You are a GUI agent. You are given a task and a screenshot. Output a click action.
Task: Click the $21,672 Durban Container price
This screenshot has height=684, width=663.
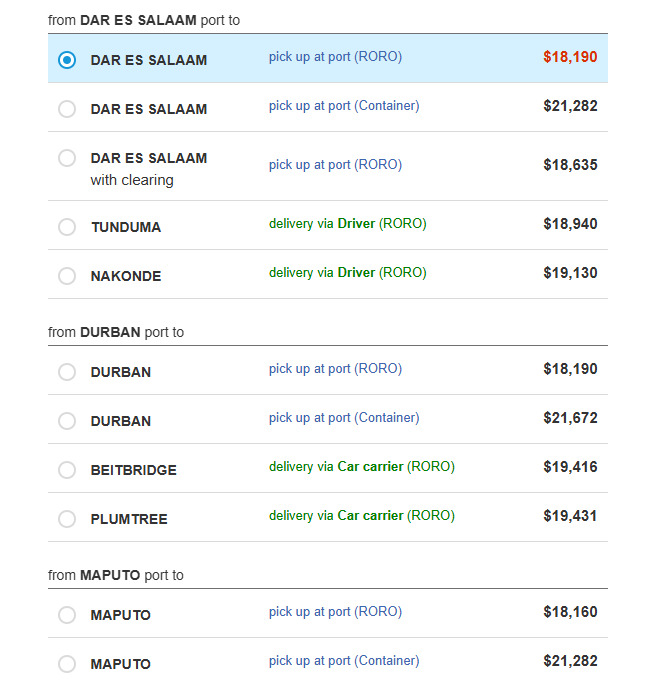[x=570, y=418]
